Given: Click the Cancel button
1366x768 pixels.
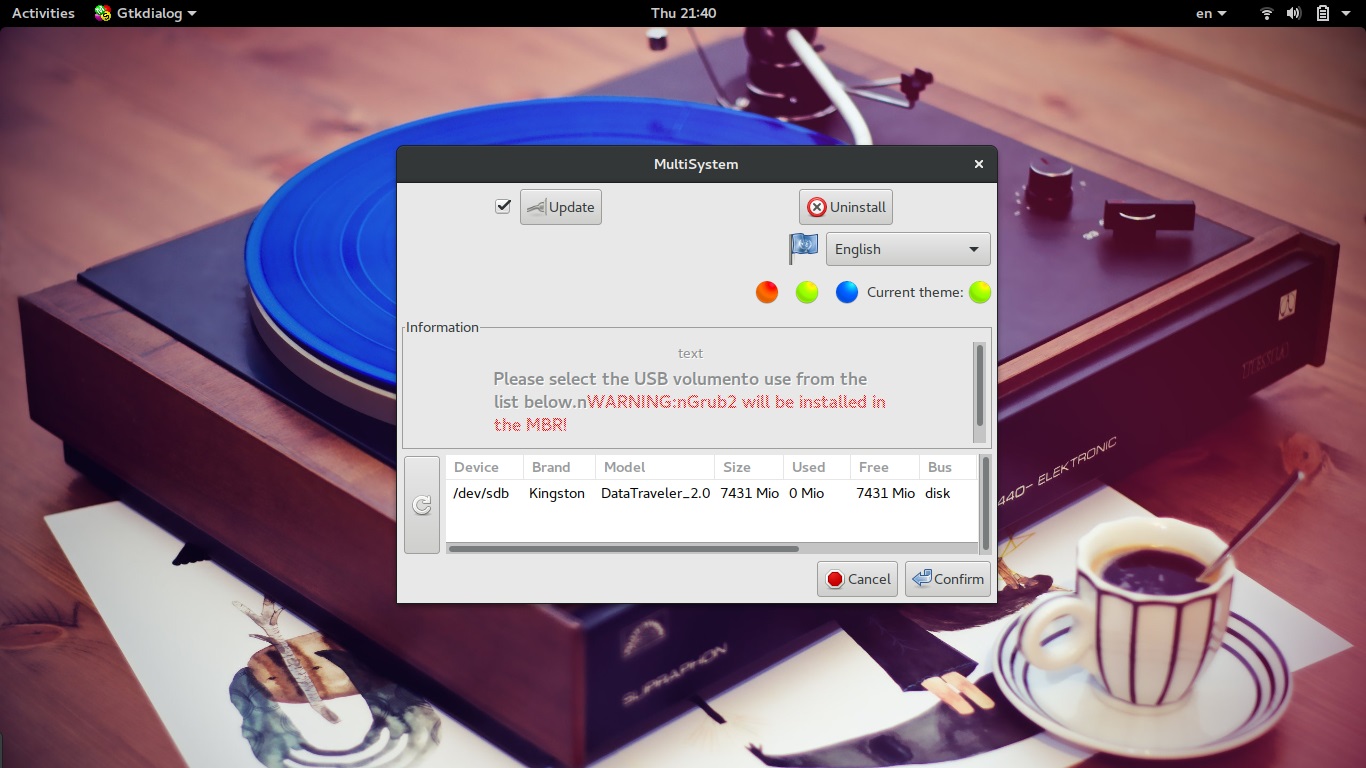Looking at the screenshot, I should 857,579.
